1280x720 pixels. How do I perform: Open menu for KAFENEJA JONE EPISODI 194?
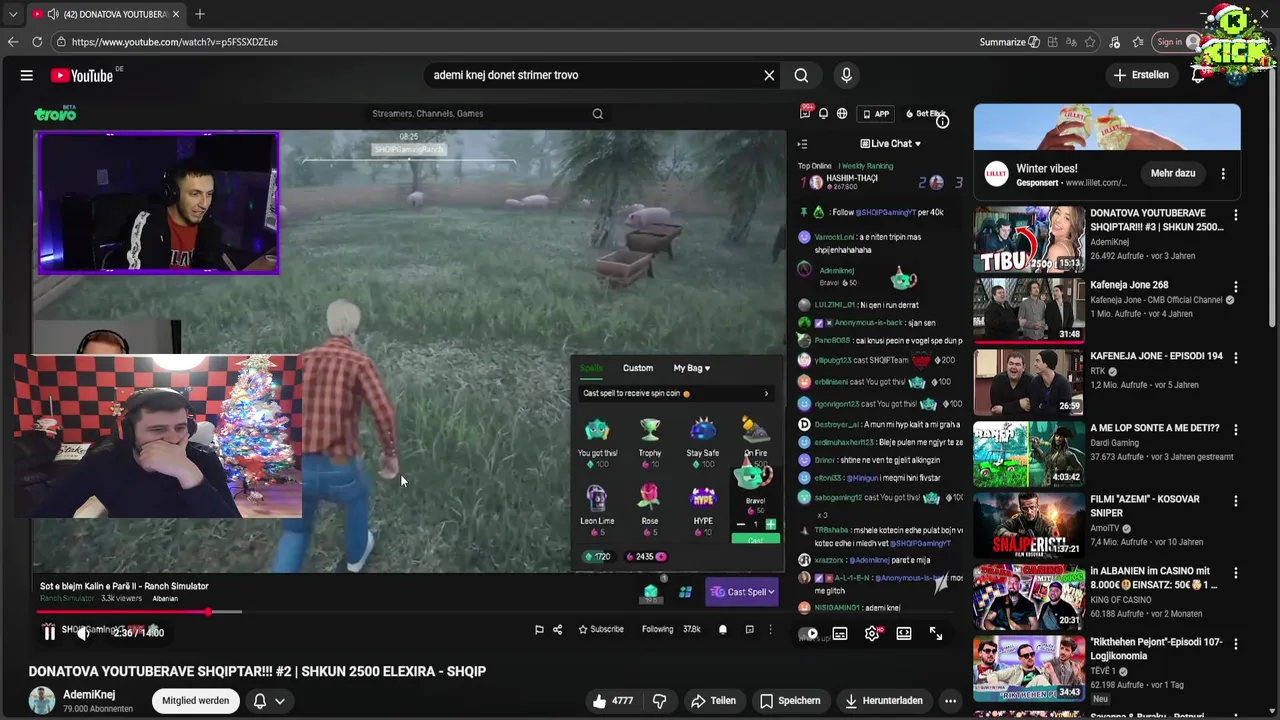pyautogui.click(x=1236, y=357)
